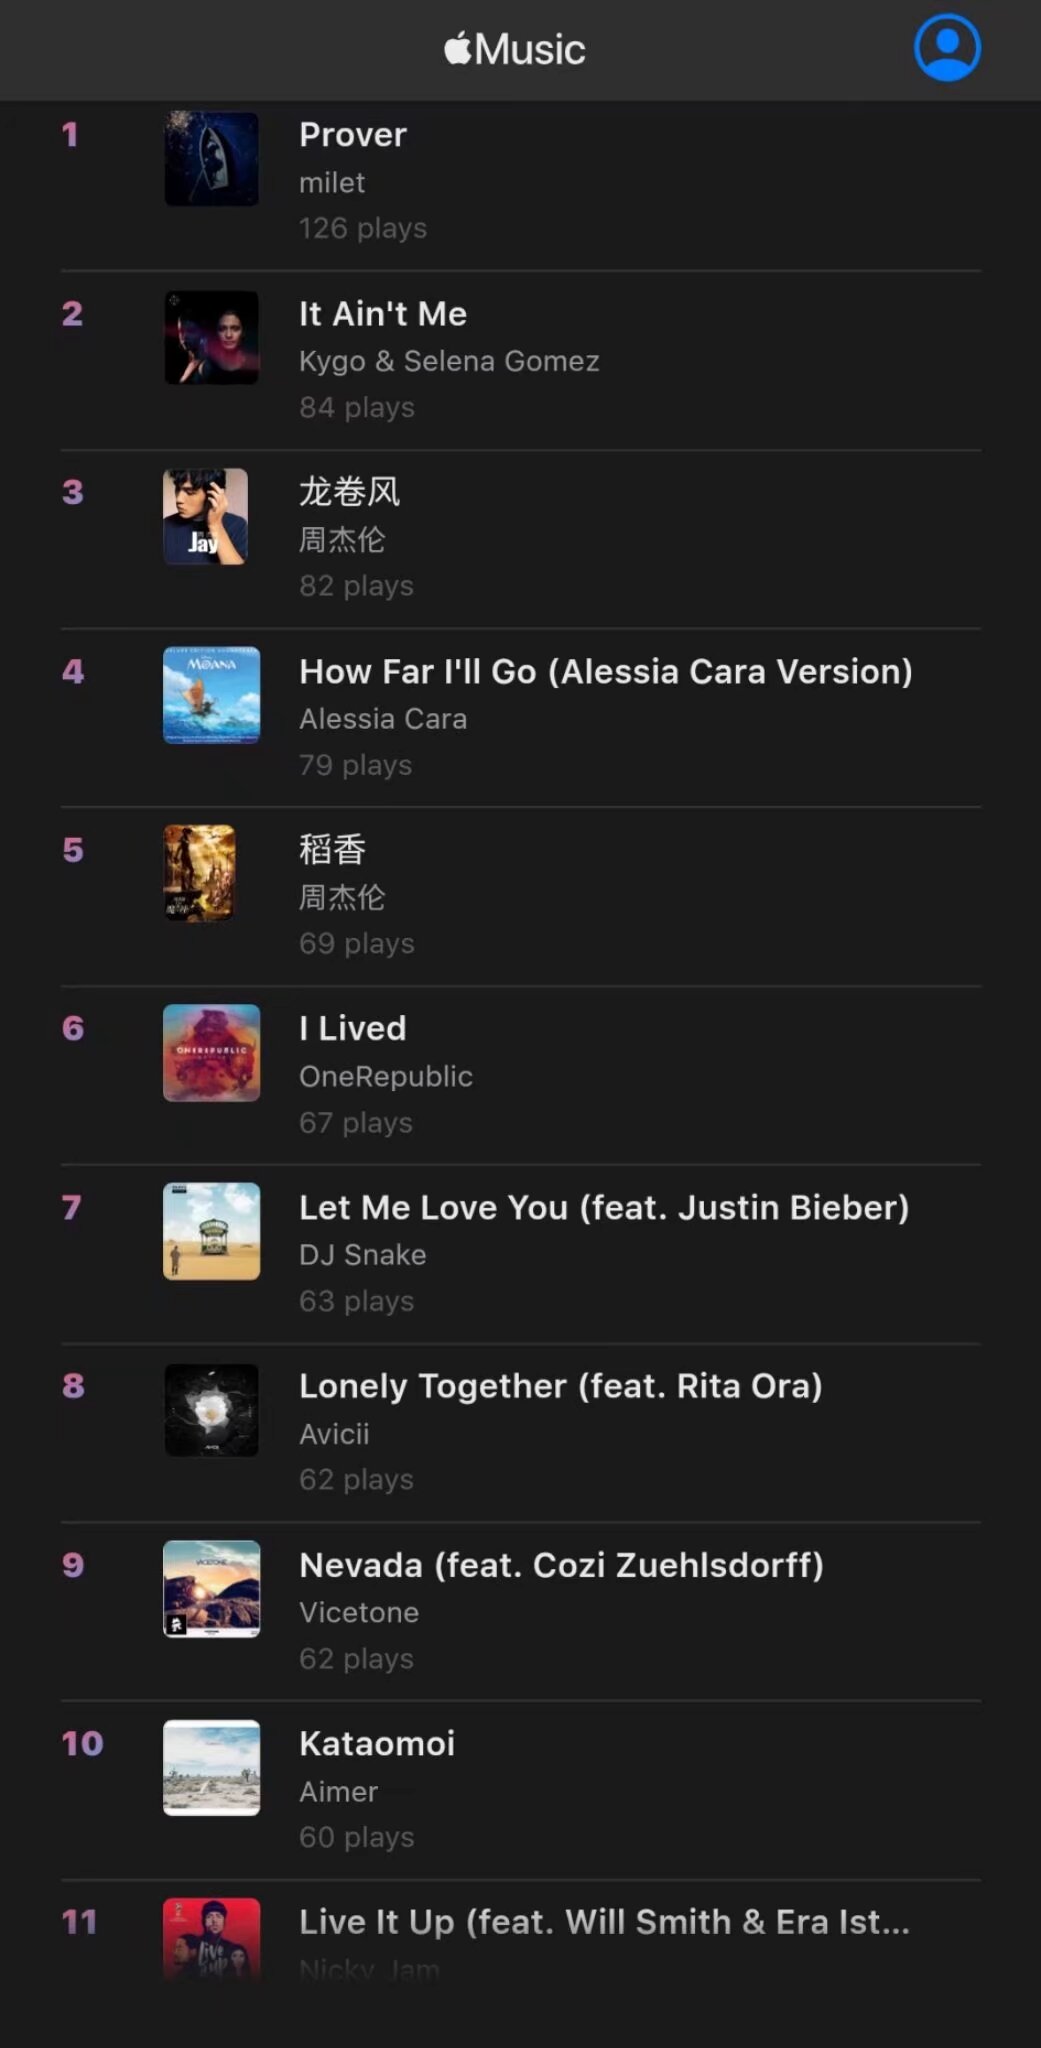1041x2048 pixels.
Task: Open the account profile icon
Action: coord(946,48)
